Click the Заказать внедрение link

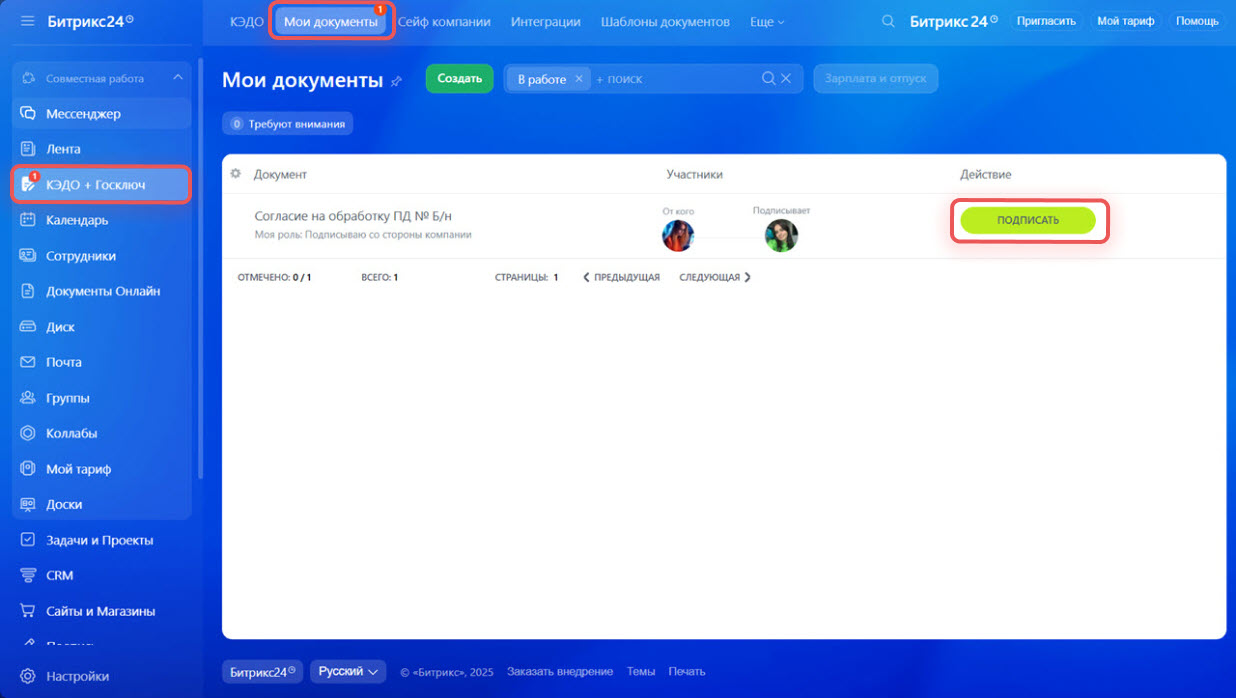[560, 672]
